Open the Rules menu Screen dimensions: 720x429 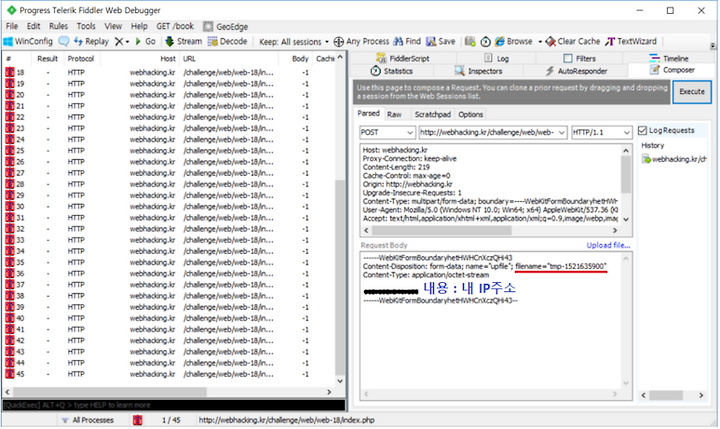coord(58,26)
